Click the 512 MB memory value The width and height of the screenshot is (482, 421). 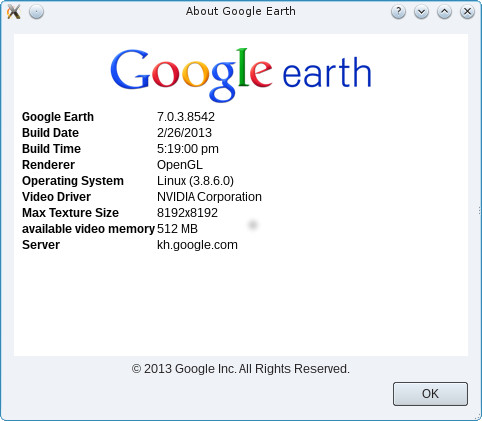tap(177, 229)
